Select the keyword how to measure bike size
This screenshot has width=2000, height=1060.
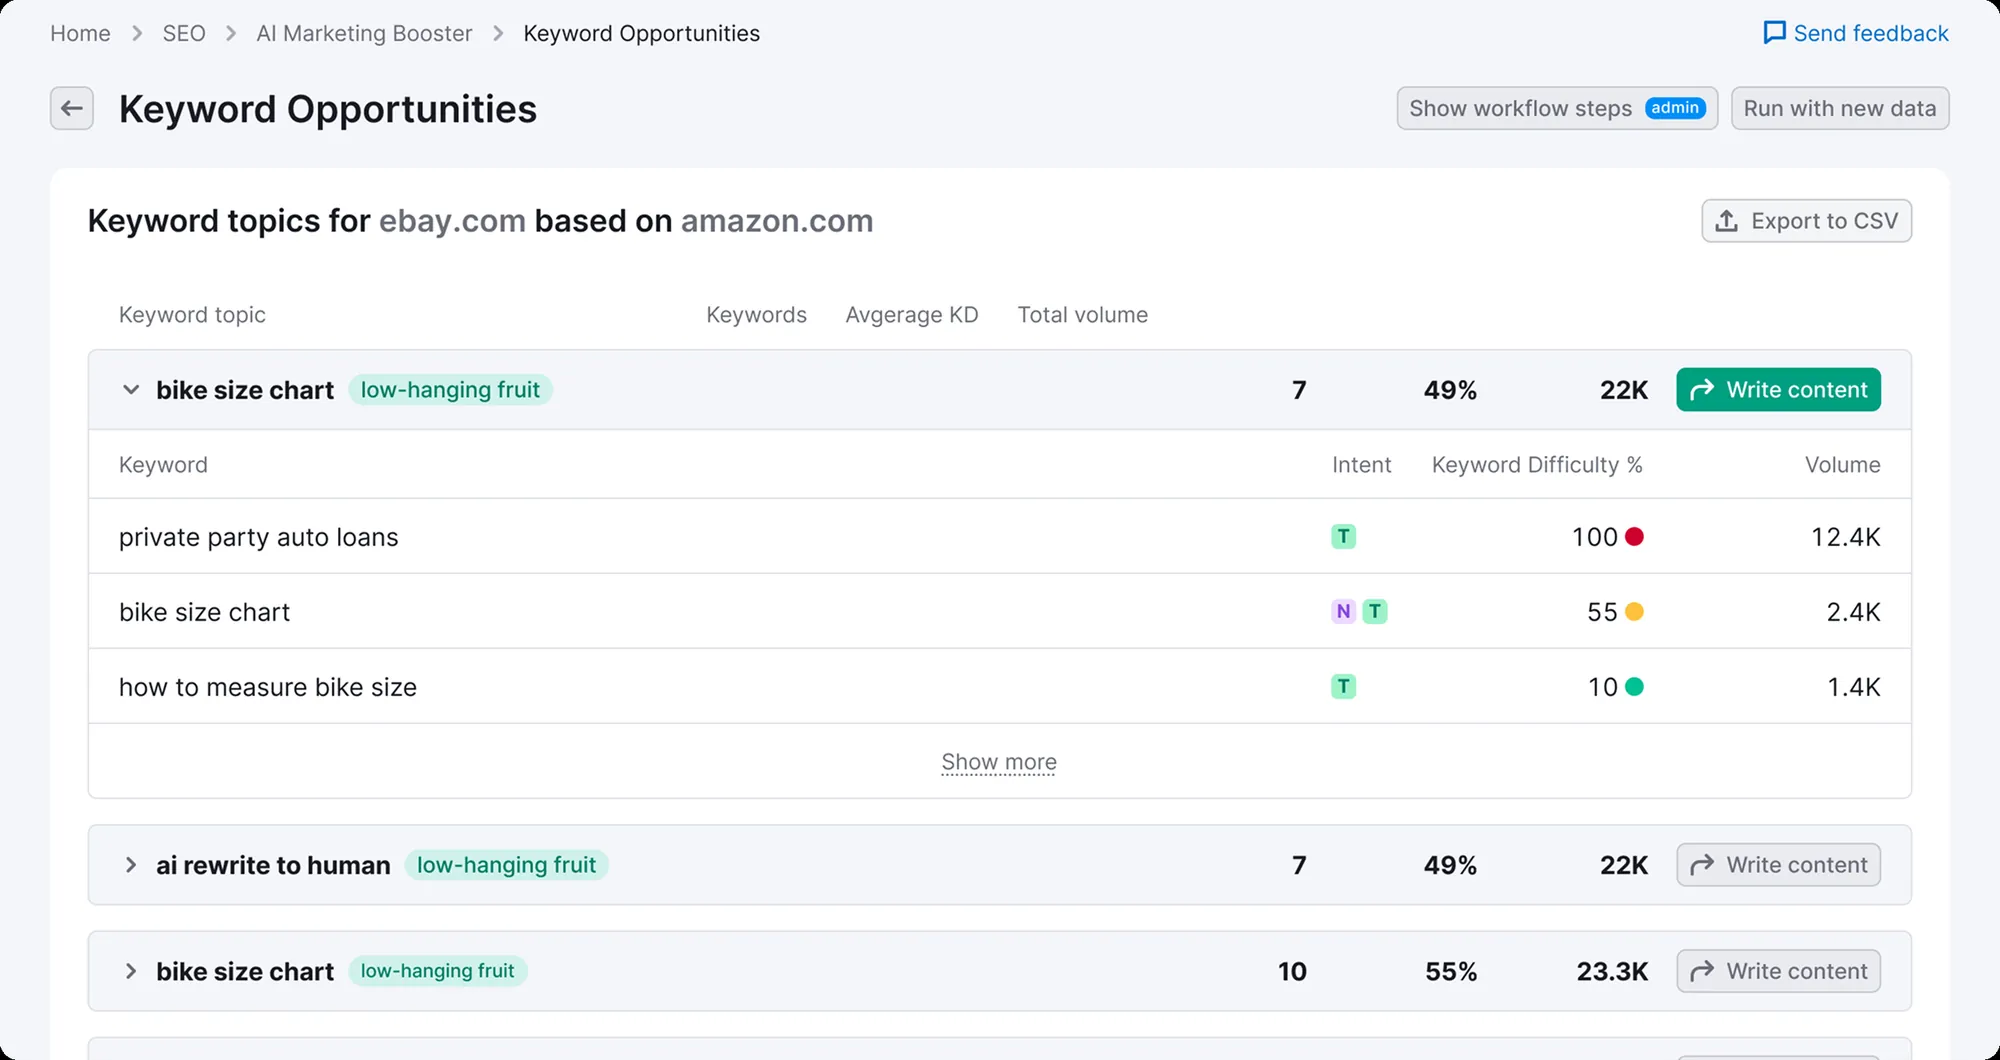coord(268,687)
